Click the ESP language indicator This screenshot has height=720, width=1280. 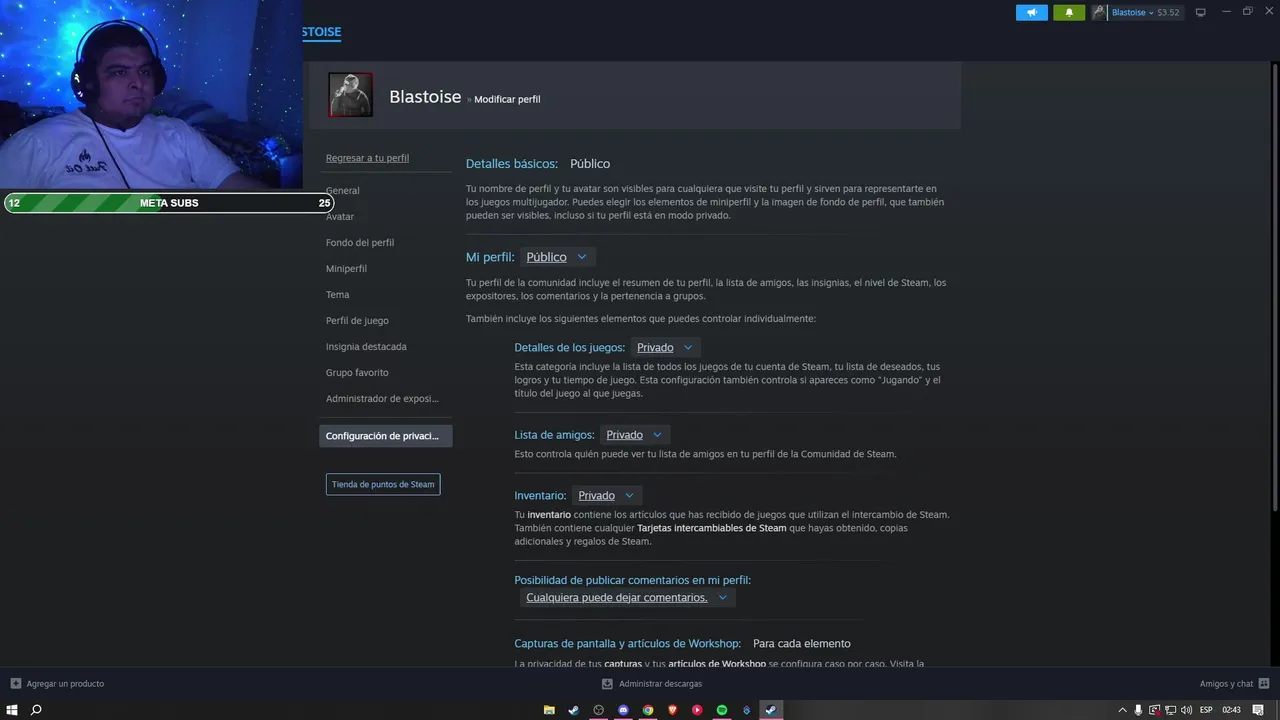1206,710
